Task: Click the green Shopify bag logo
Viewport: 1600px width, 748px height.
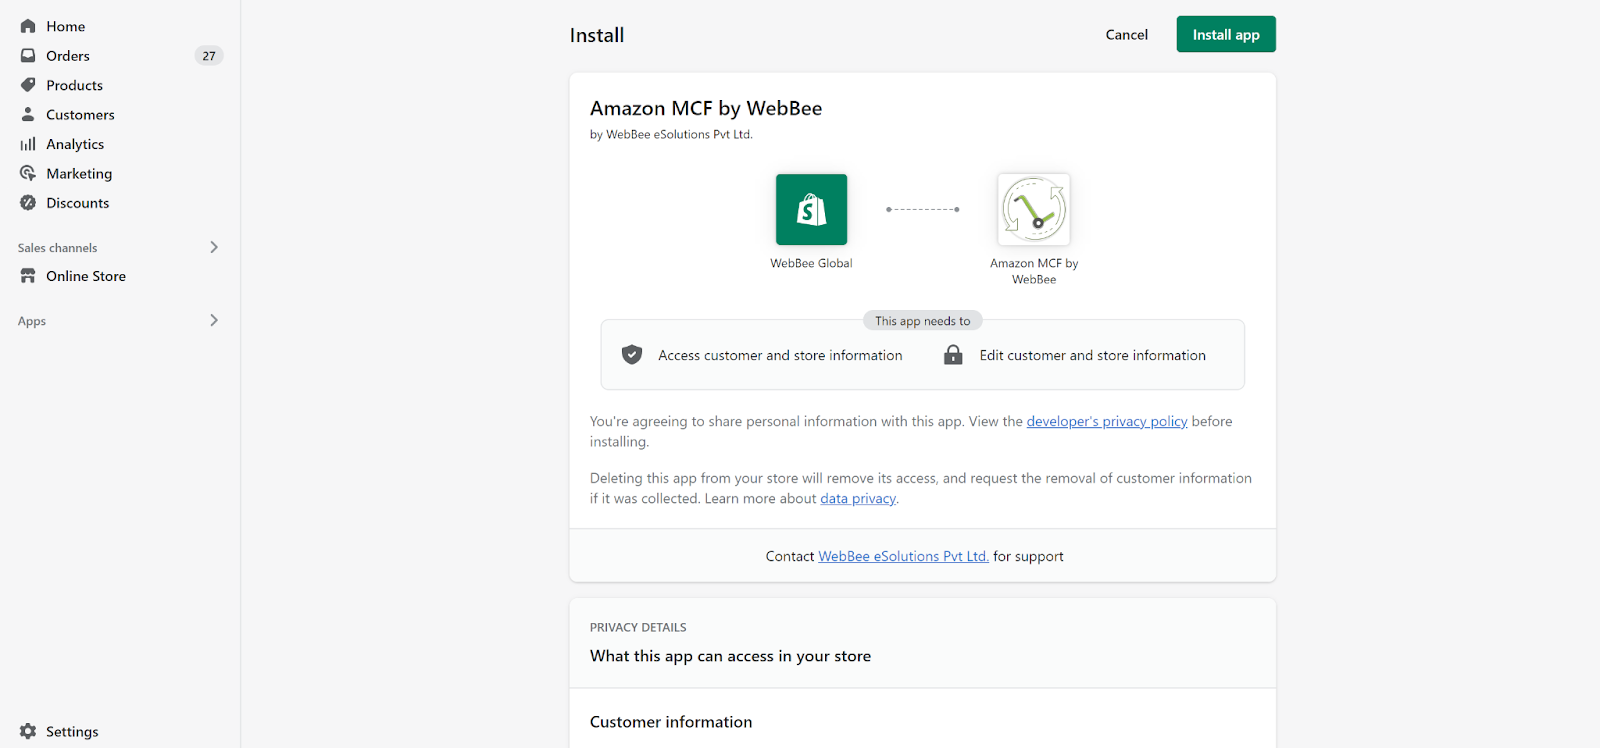Action: (x=811, y=210)
